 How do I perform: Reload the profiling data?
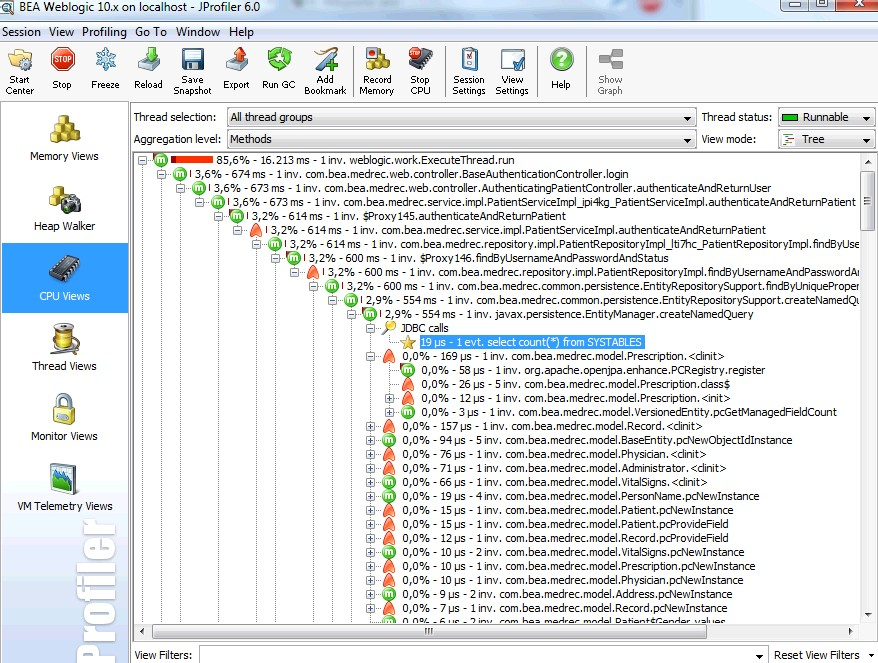[148, 69]
